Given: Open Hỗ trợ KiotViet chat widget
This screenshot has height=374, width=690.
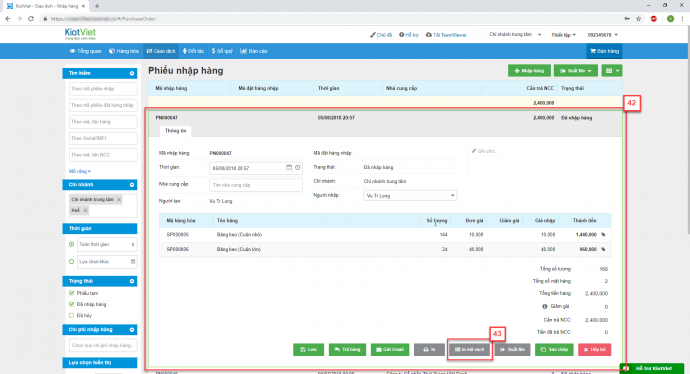Looking at the screenshot, I should (652, 368).
